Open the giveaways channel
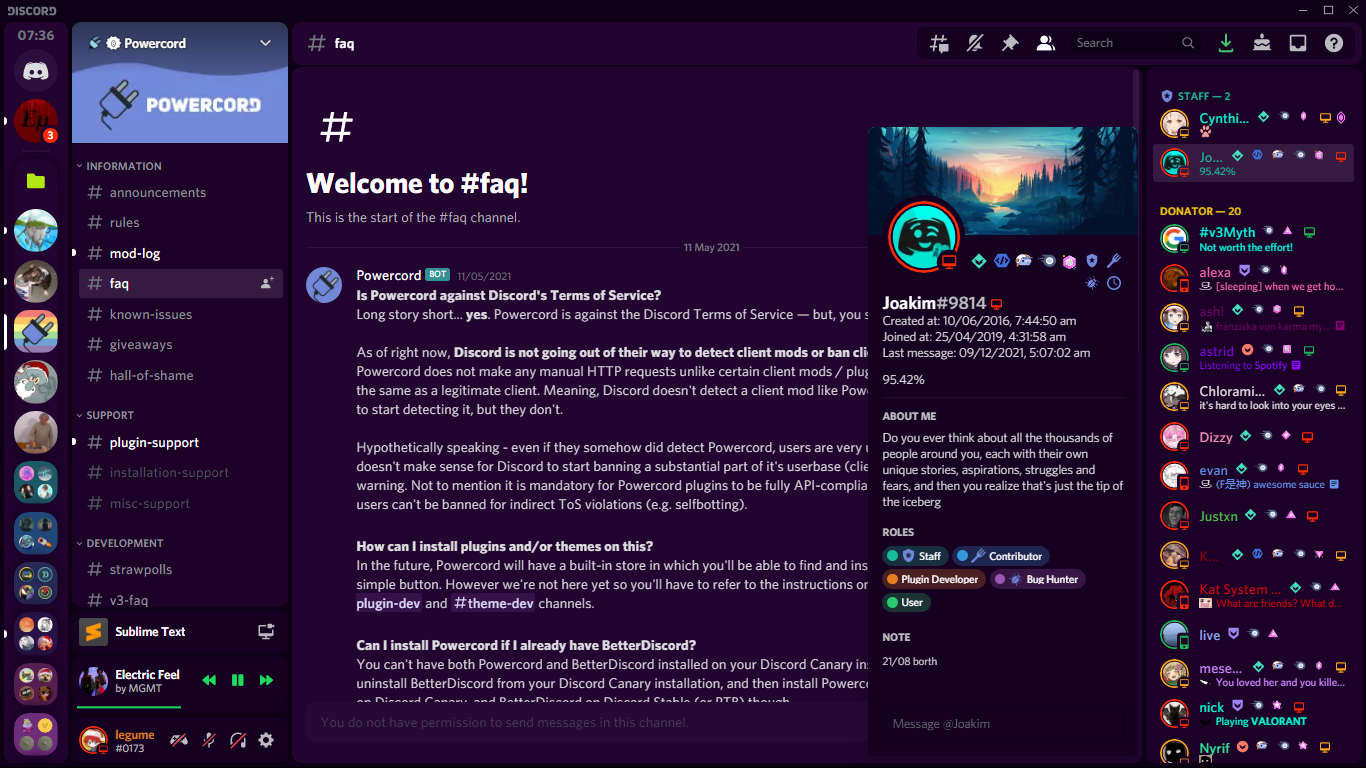Screen dimensions: 1366x768 pyautogui.click(x=180, y=344)
